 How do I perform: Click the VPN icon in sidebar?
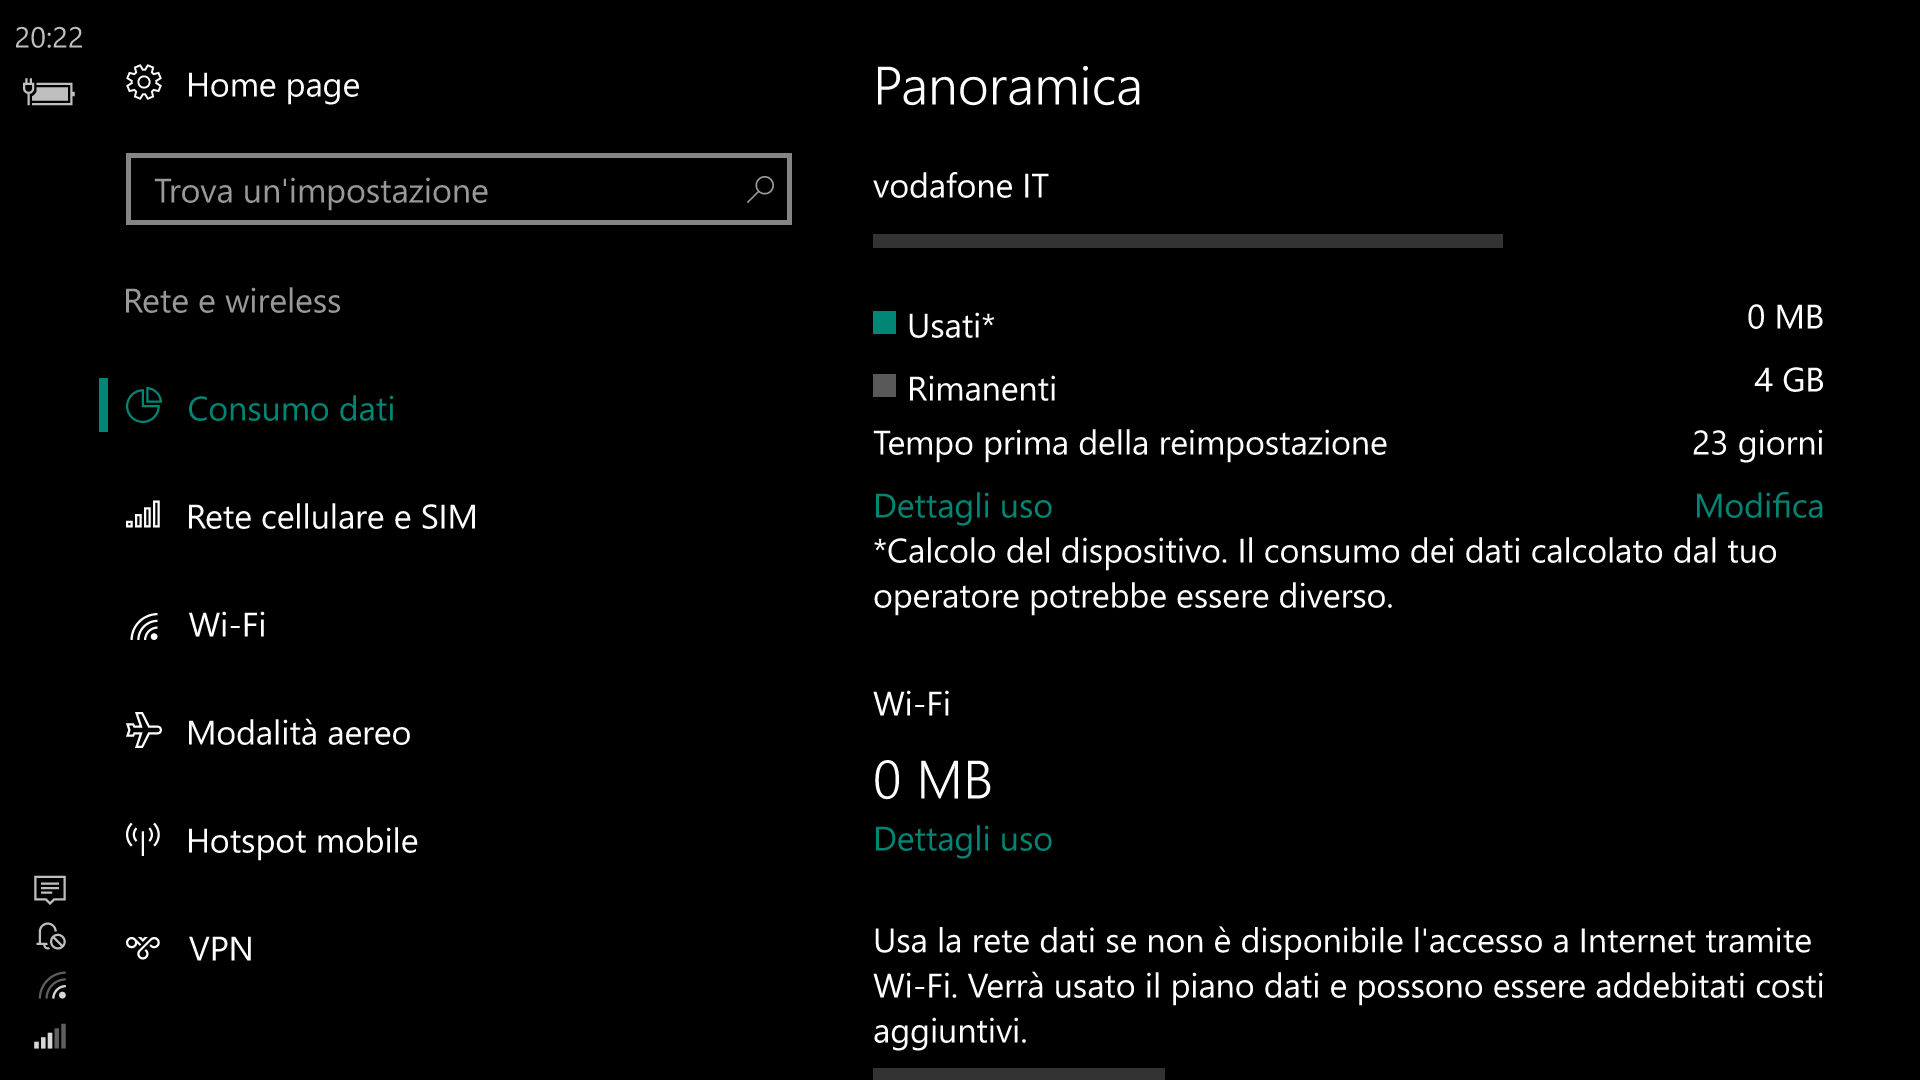143,947
